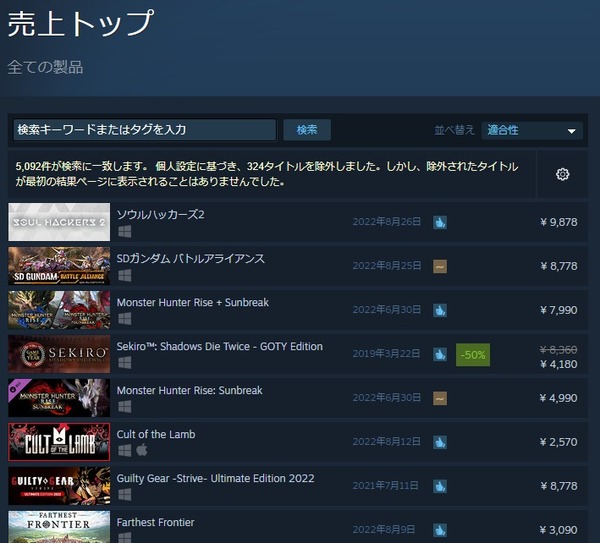
Task: Click the Apple macOS icon under Cult of the Lamb
Action: tap(142, 450)
